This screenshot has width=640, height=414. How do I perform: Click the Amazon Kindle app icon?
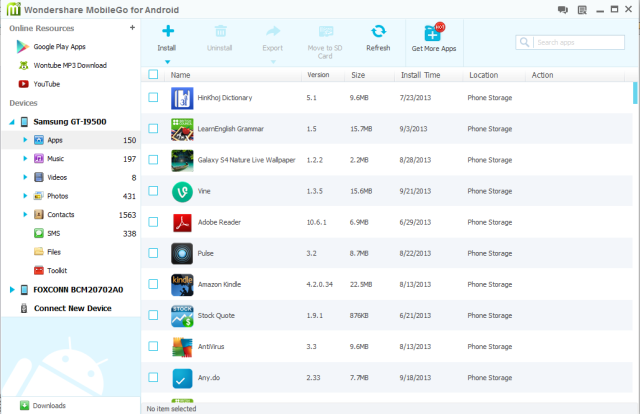click(x=182, y=285)
